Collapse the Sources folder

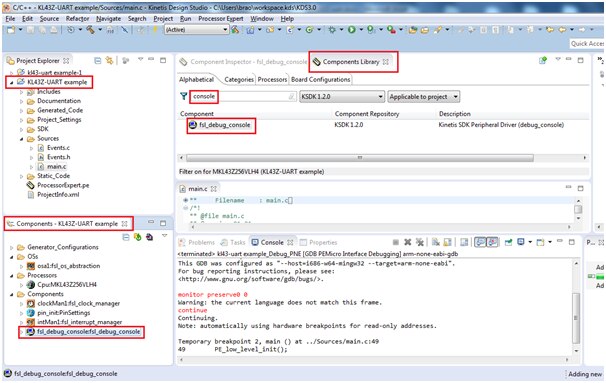click(x=22, y=139)
